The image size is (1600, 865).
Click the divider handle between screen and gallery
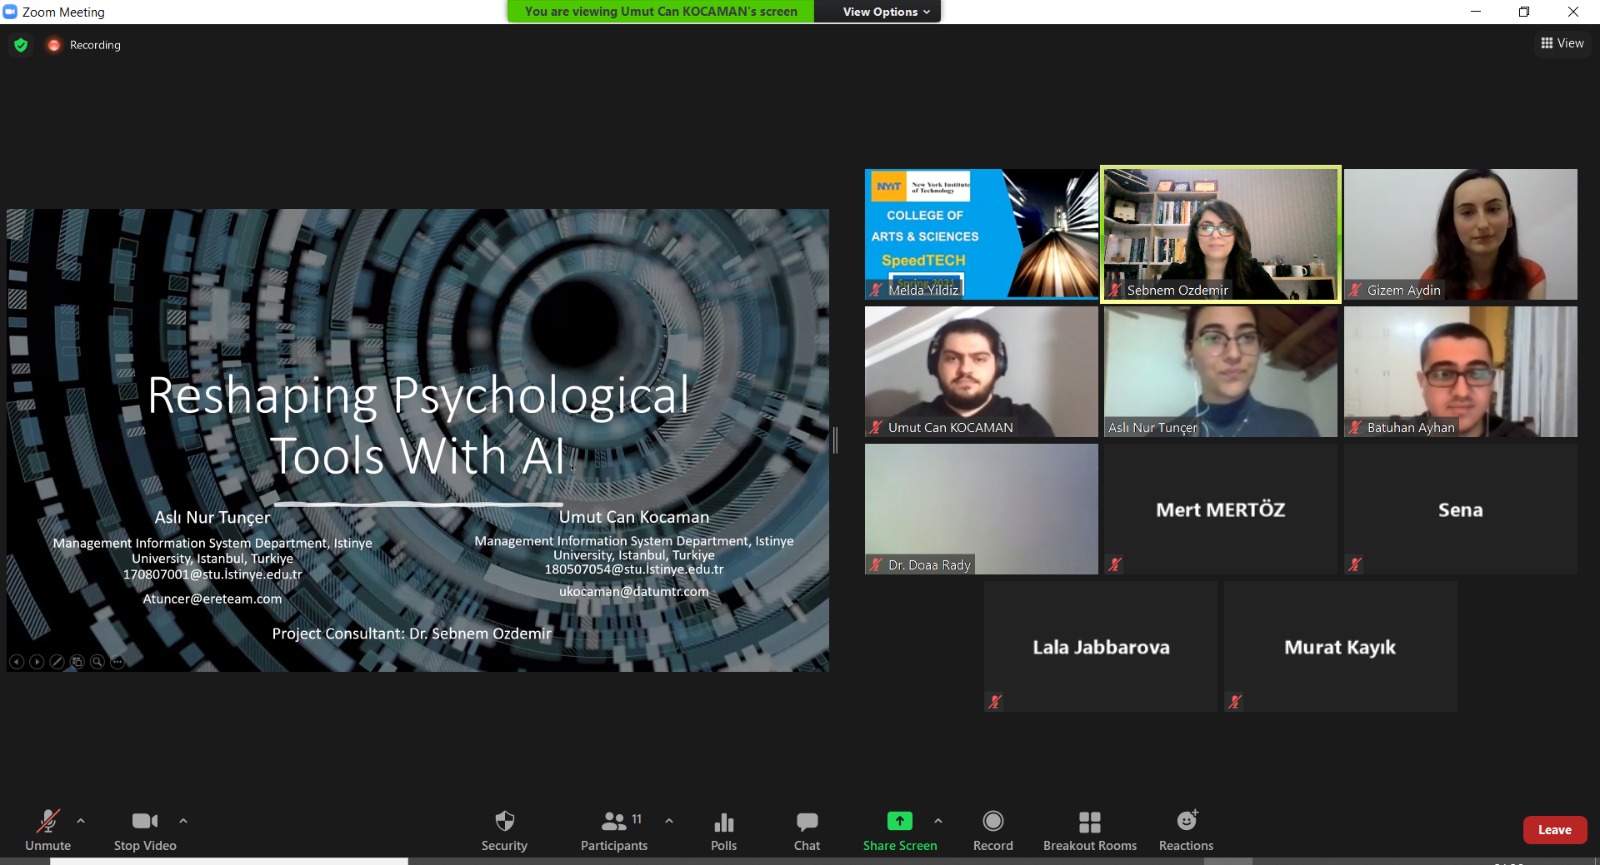tap(835, 440)
